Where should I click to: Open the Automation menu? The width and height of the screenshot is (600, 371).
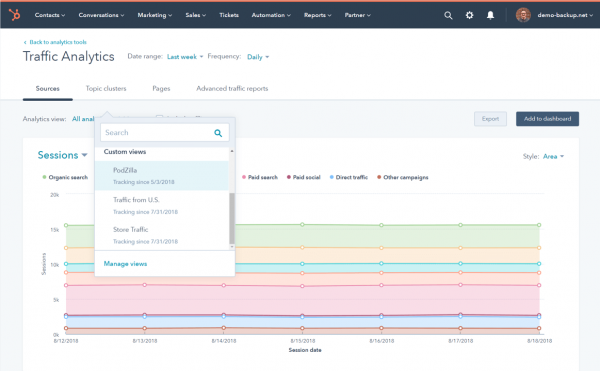271,15
